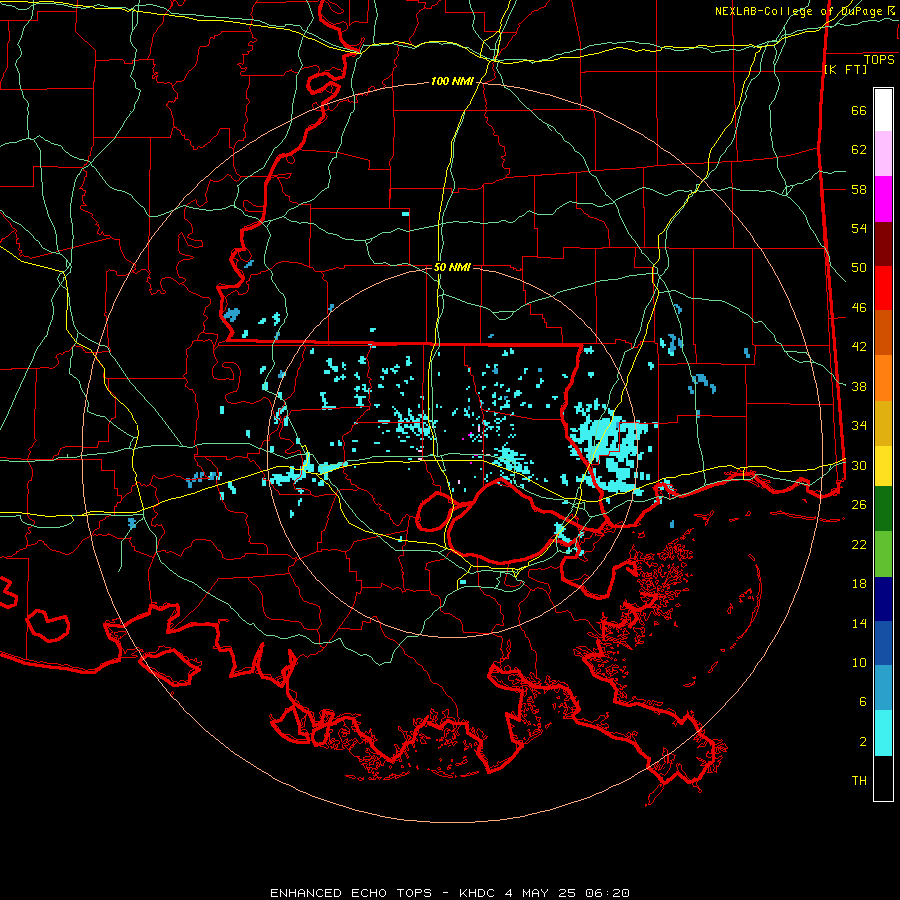Click the legend value 66
900x900 pixels.
point(859,111)
